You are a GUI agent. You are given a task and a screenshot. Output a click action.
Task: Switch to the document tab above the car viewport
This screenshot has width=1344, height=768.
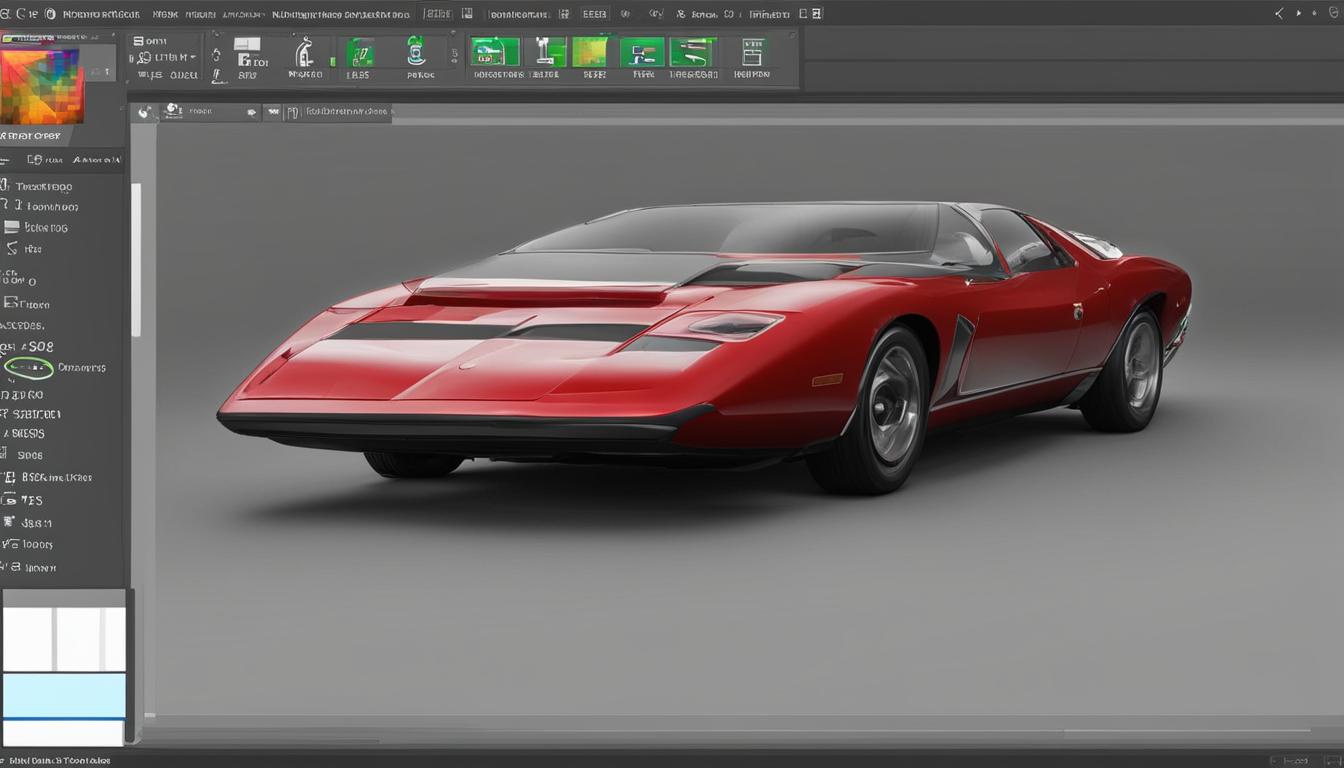tap(345, 112)
